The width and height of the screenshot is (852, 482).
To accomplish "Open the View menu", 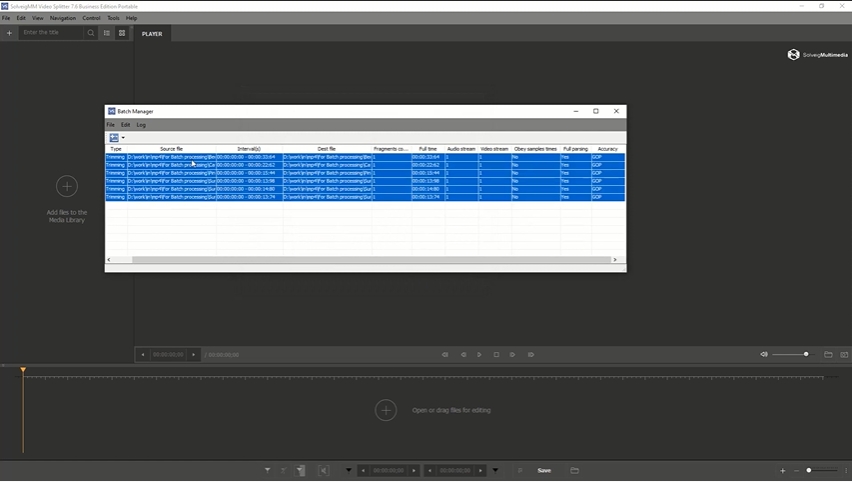I will tap(37, 18).
